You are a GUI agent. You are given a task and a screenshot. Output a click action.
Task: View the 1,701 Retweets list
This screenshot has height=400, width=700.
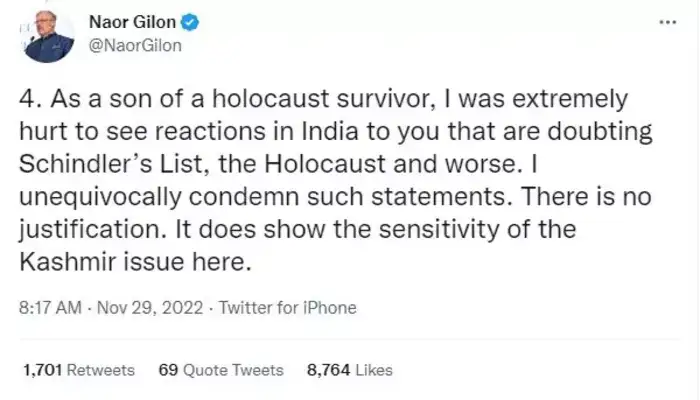tap(77, 370)
